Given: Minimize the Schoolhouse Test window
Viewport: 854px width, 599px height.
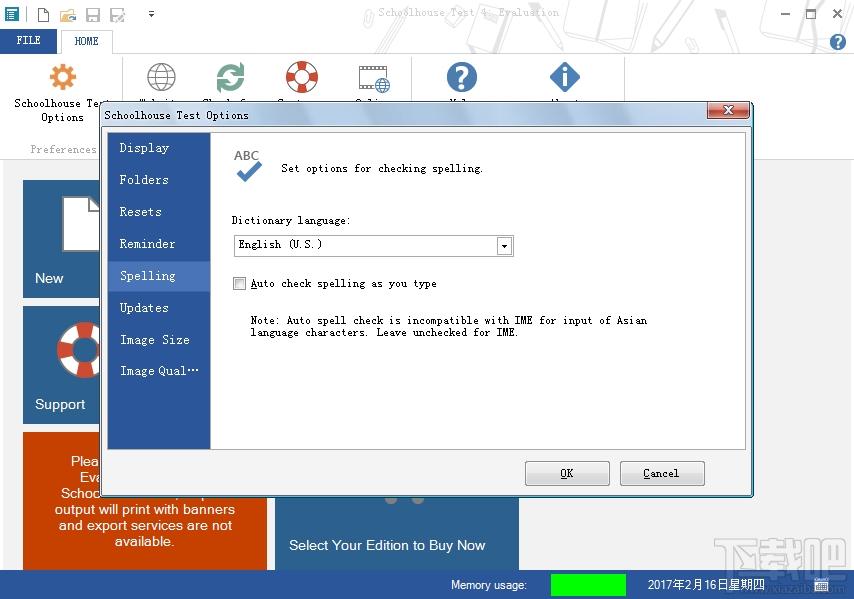Looking at the screenshot, I should pos(785,14).
